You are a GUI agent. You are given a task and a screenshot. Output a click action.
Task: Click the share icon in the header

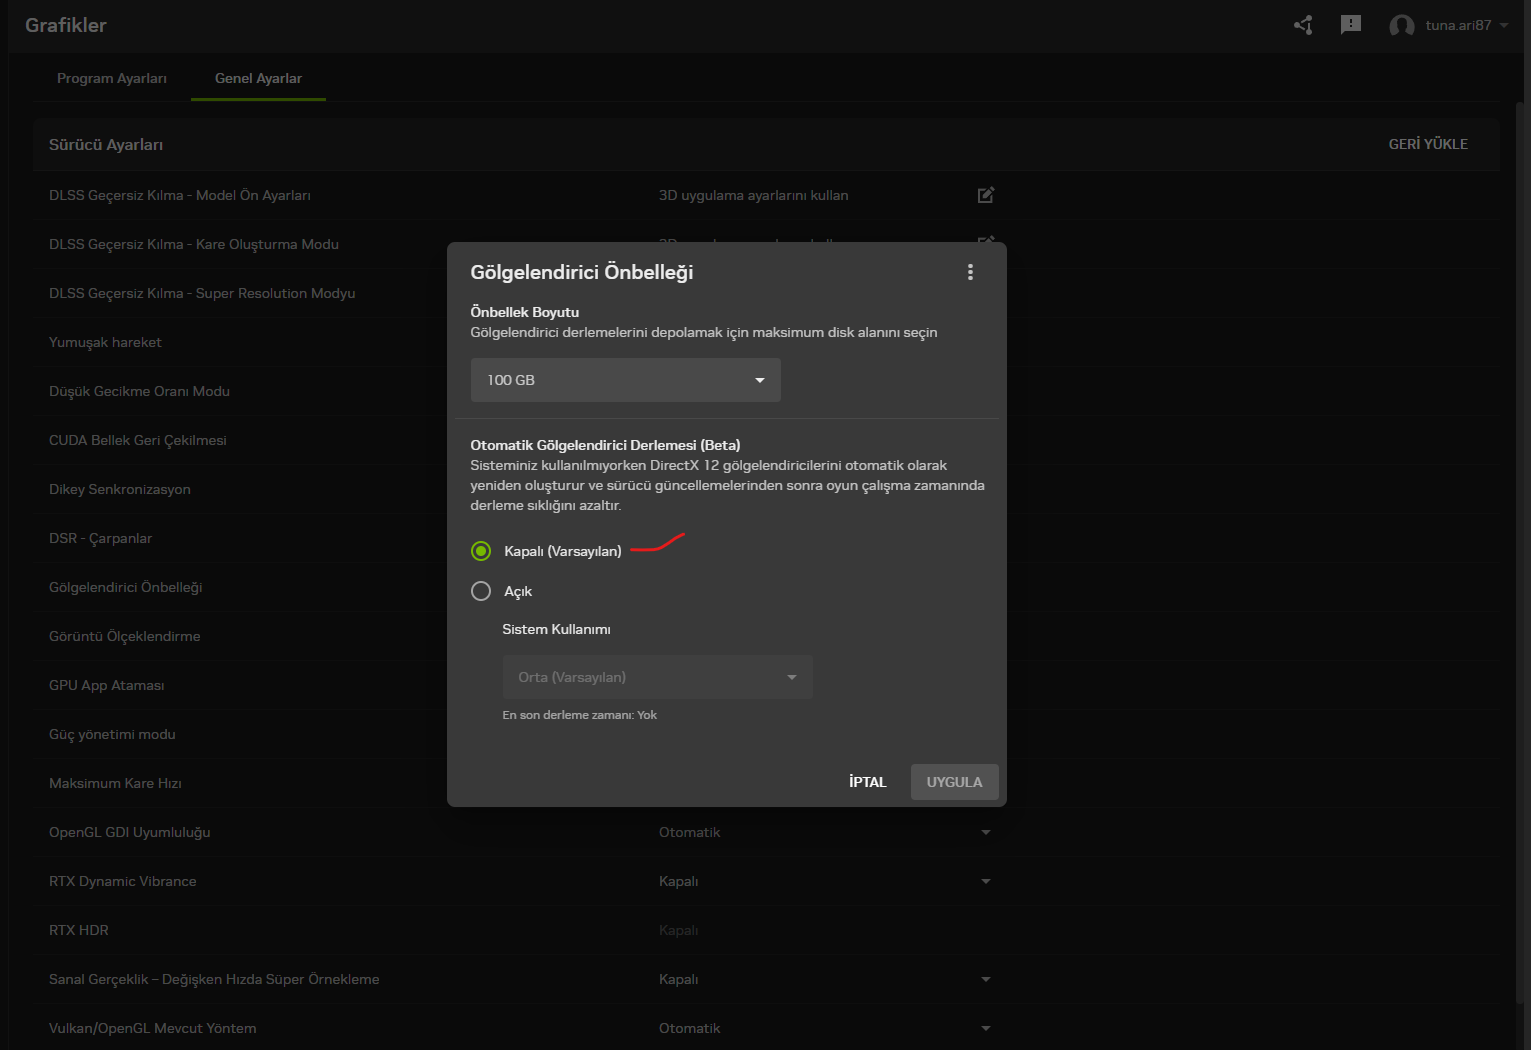click(1303, 25)
